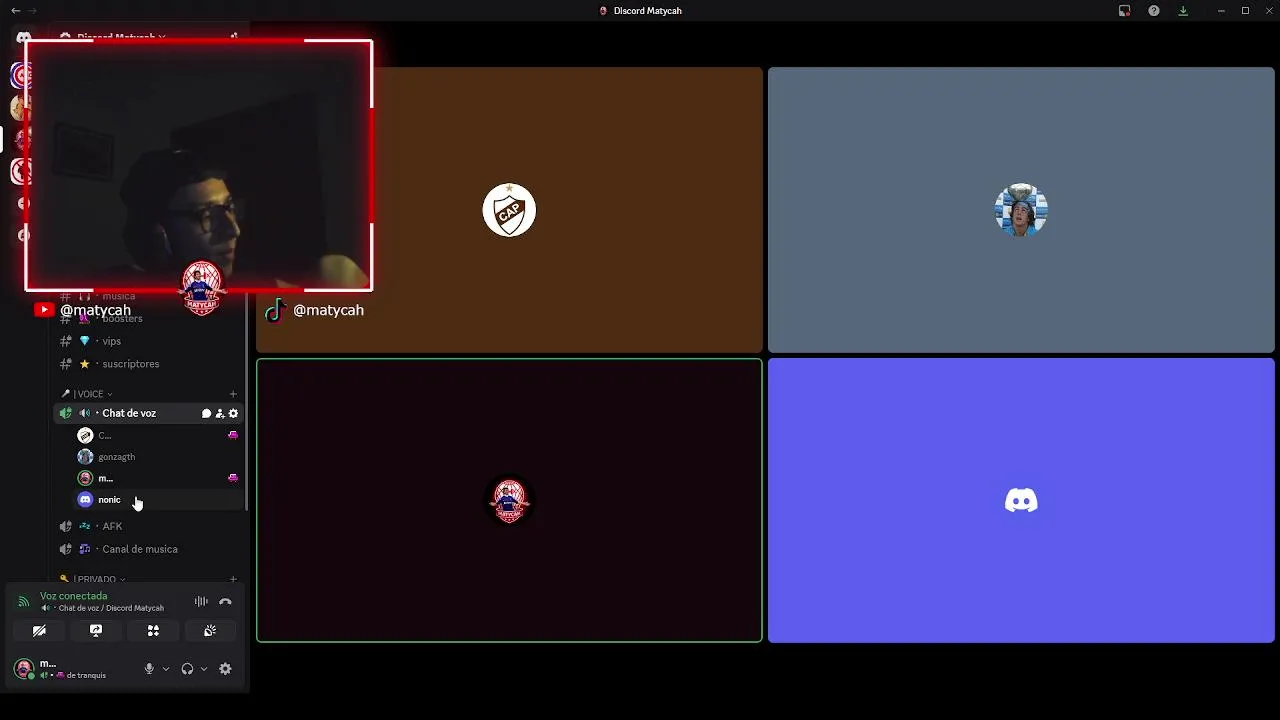Open noise suppression waveform icon
This screenshot has height=720, width=1280.
click(x=201, y=602)
